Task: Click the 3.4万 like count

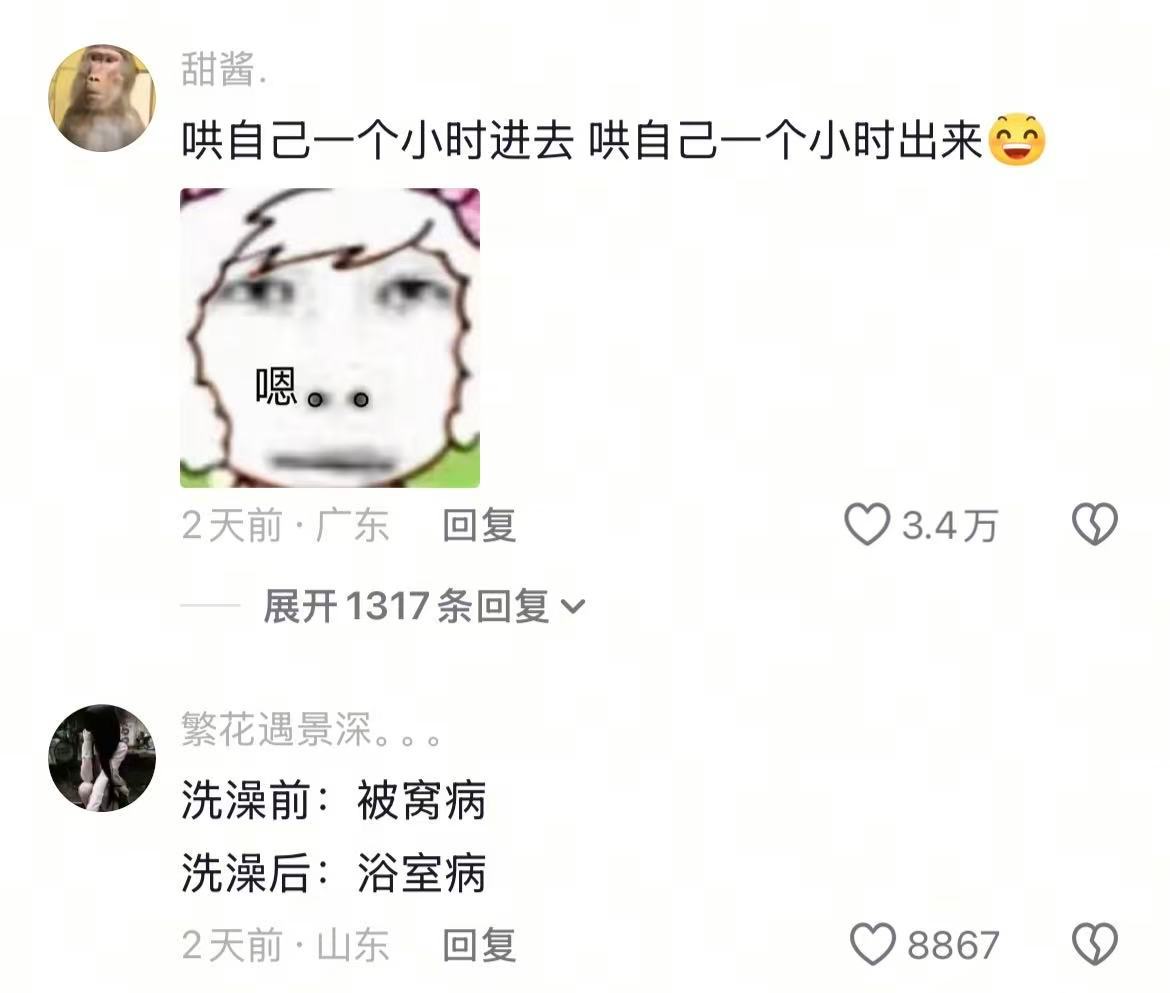Action: [949, 525]
